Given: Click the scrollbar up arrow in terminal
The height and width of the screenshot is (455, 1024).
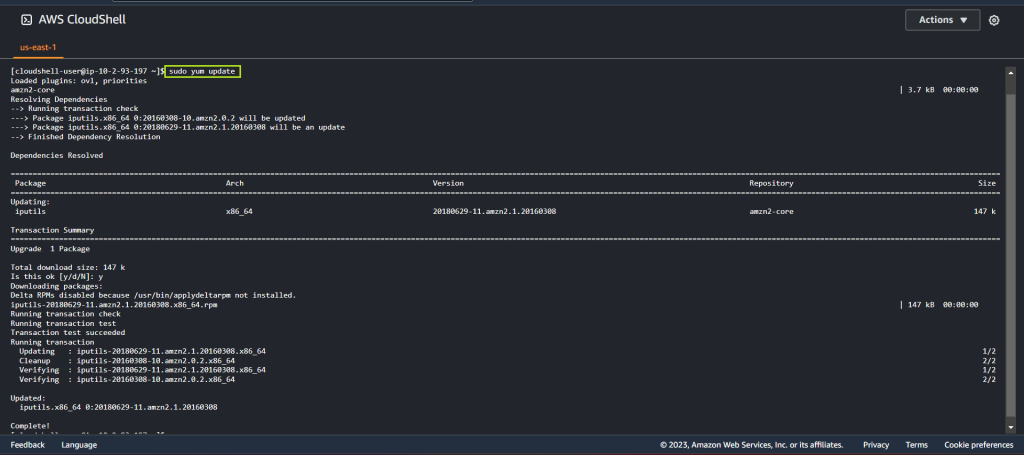Looking at the screenshot, I should tap(1012, 69).
